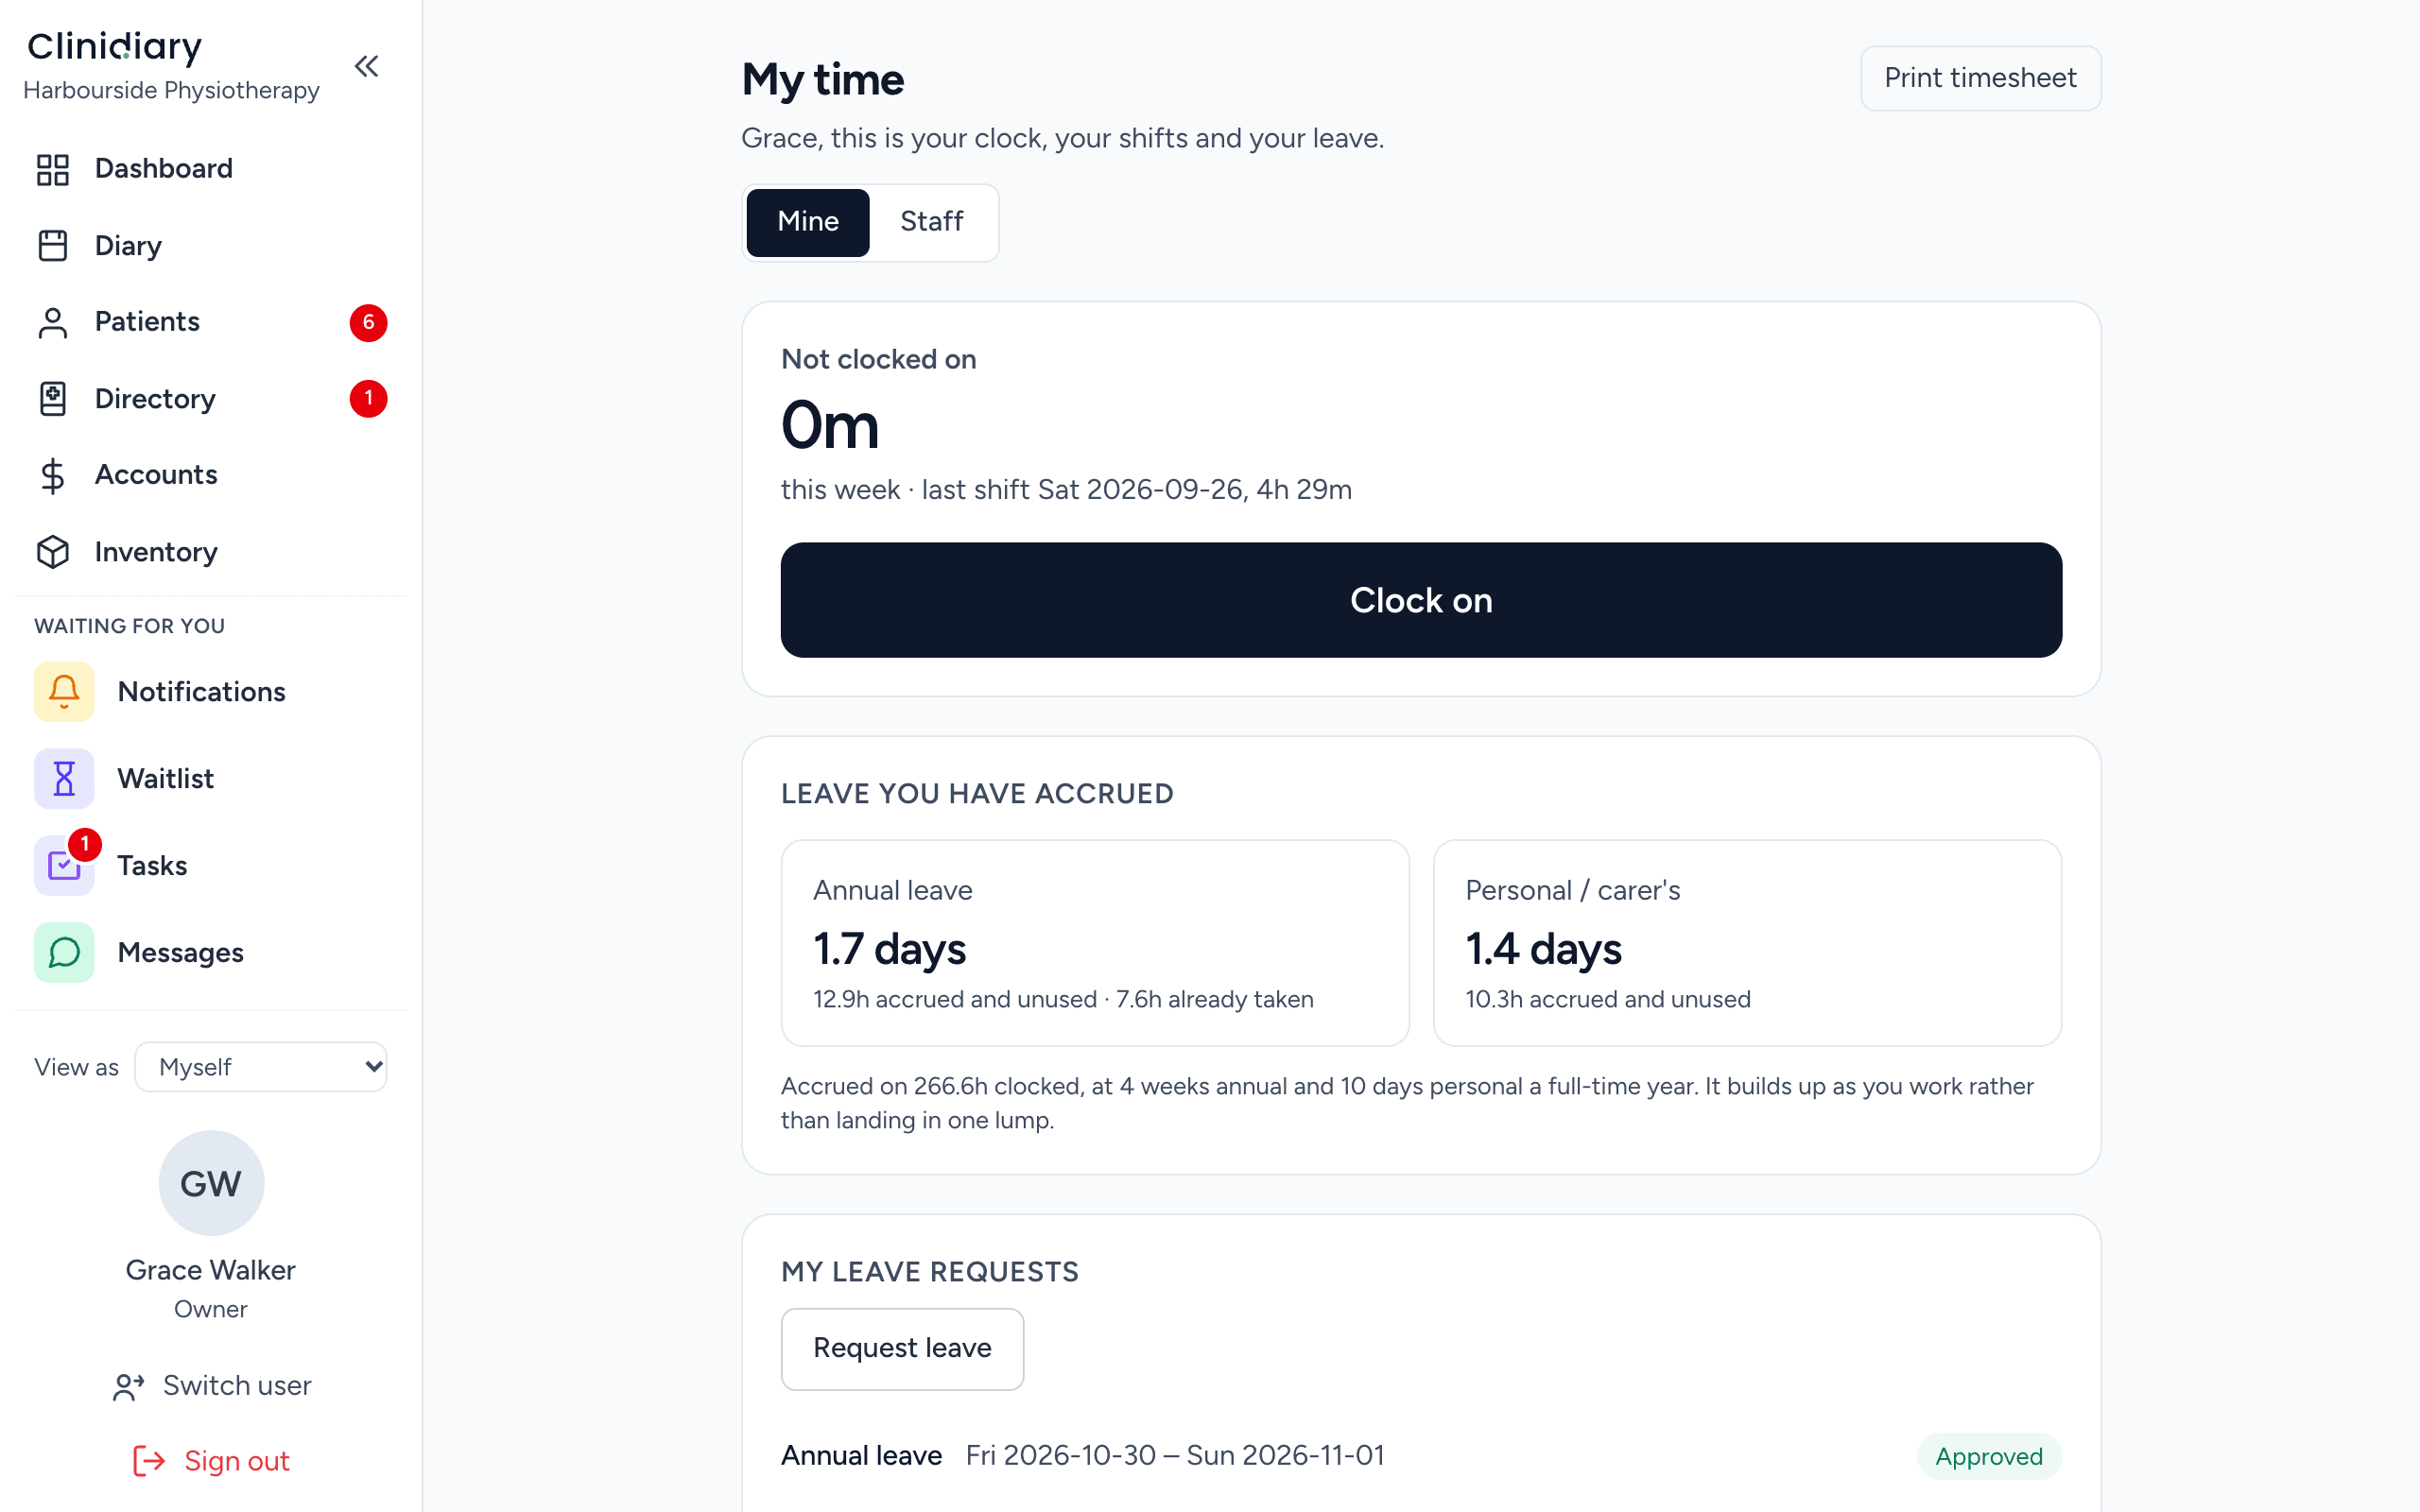2420x1512 pixels.
Task: Click the 'last shift Sat 2026-09-26' text
Action: [1081, 490]
